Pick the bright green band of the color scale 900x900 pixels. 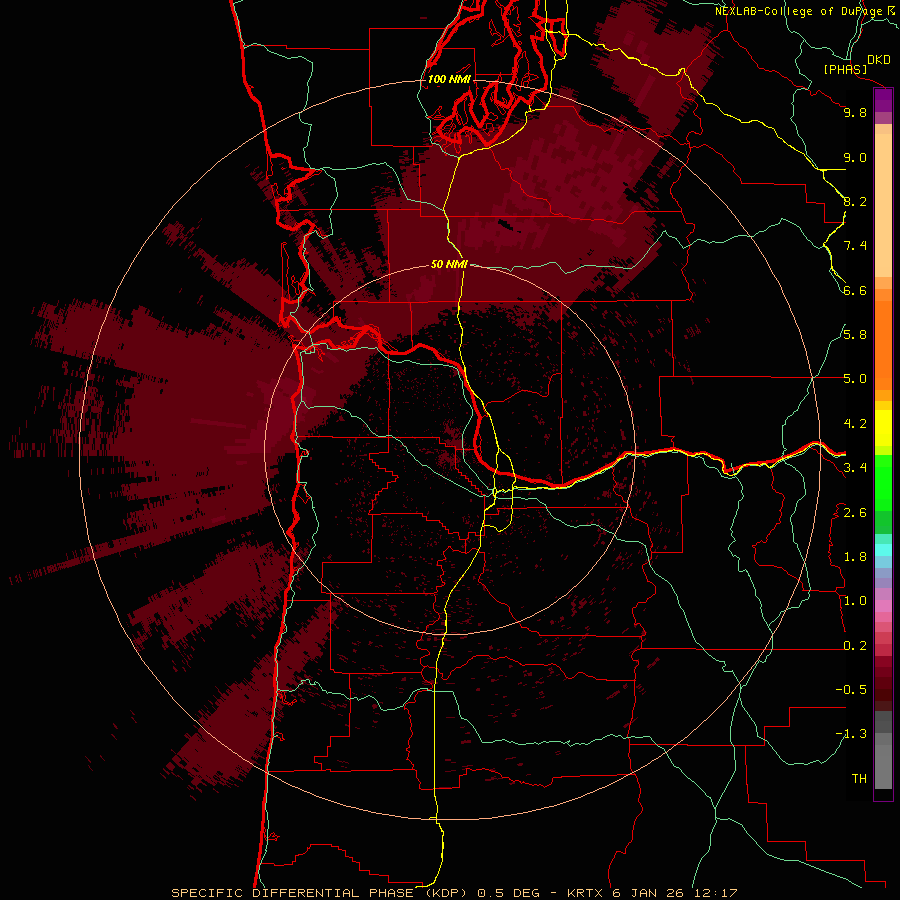click(x=883, y=482)
